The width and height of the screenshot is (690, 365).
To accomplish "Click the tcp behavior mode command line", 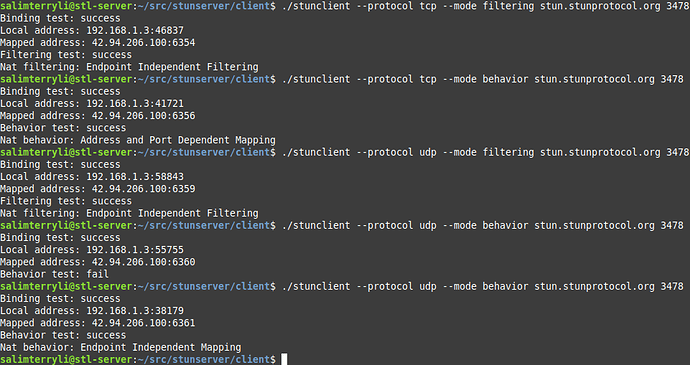I will 482,79.
